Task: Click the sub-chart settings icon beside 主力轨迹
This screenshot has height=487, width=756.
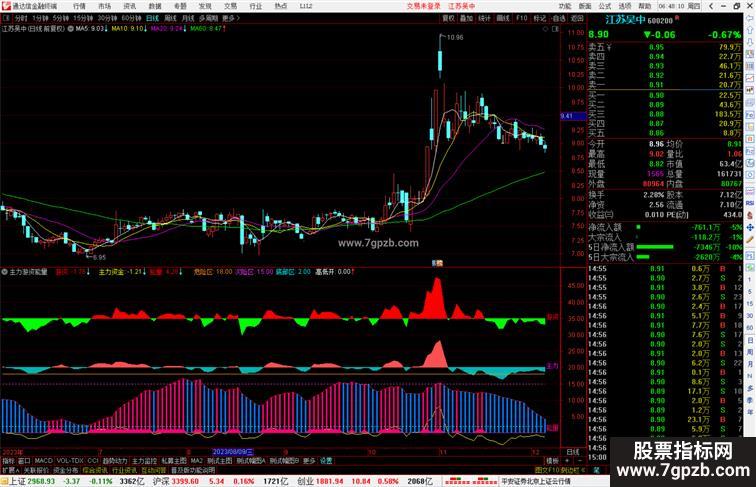Action: click(4, 272)
